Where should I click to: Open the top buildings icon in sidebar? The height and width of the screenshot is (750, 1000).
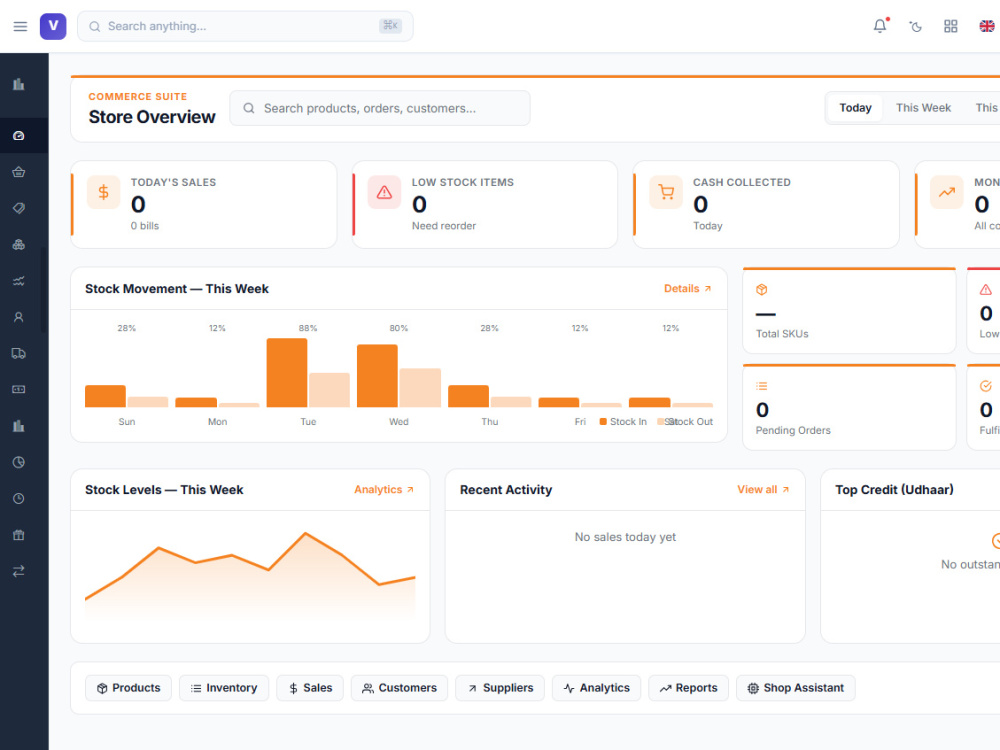coord(18,84)
